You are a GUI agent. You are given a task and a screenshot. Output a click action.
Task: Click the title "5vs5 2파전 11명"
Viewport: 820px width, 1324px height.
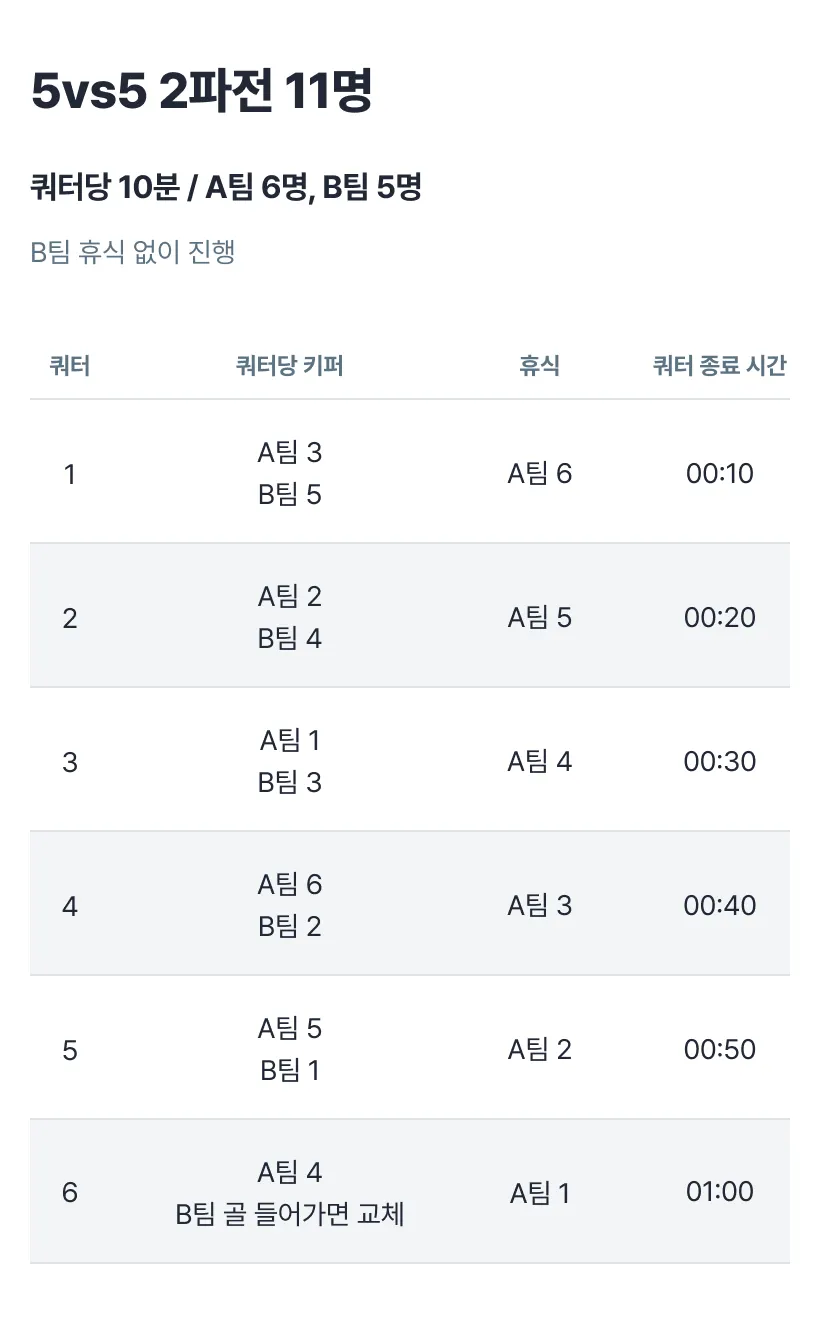[202, 93]
